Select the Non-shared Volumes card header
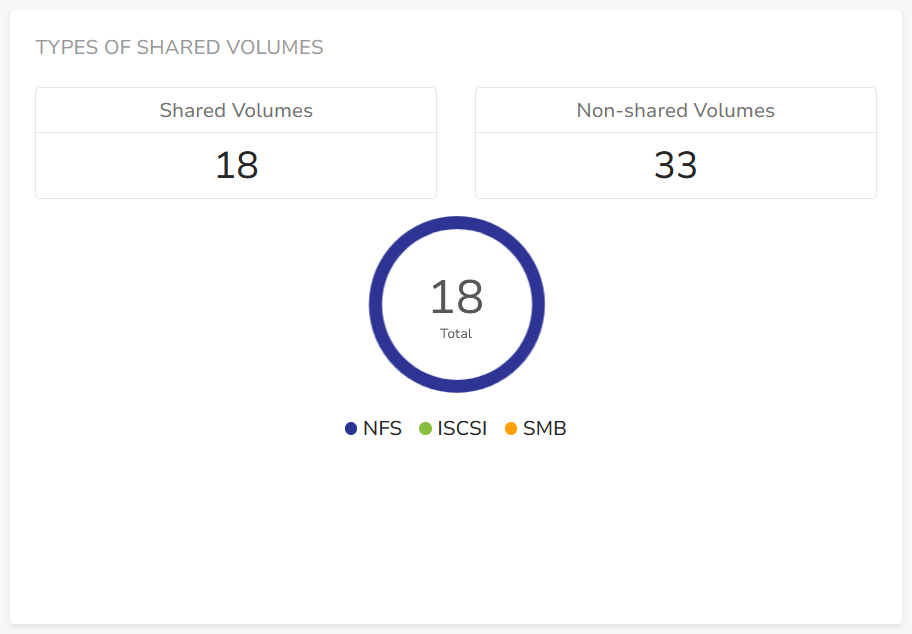This screenshot has height=634, width=912. coord(675,111)
